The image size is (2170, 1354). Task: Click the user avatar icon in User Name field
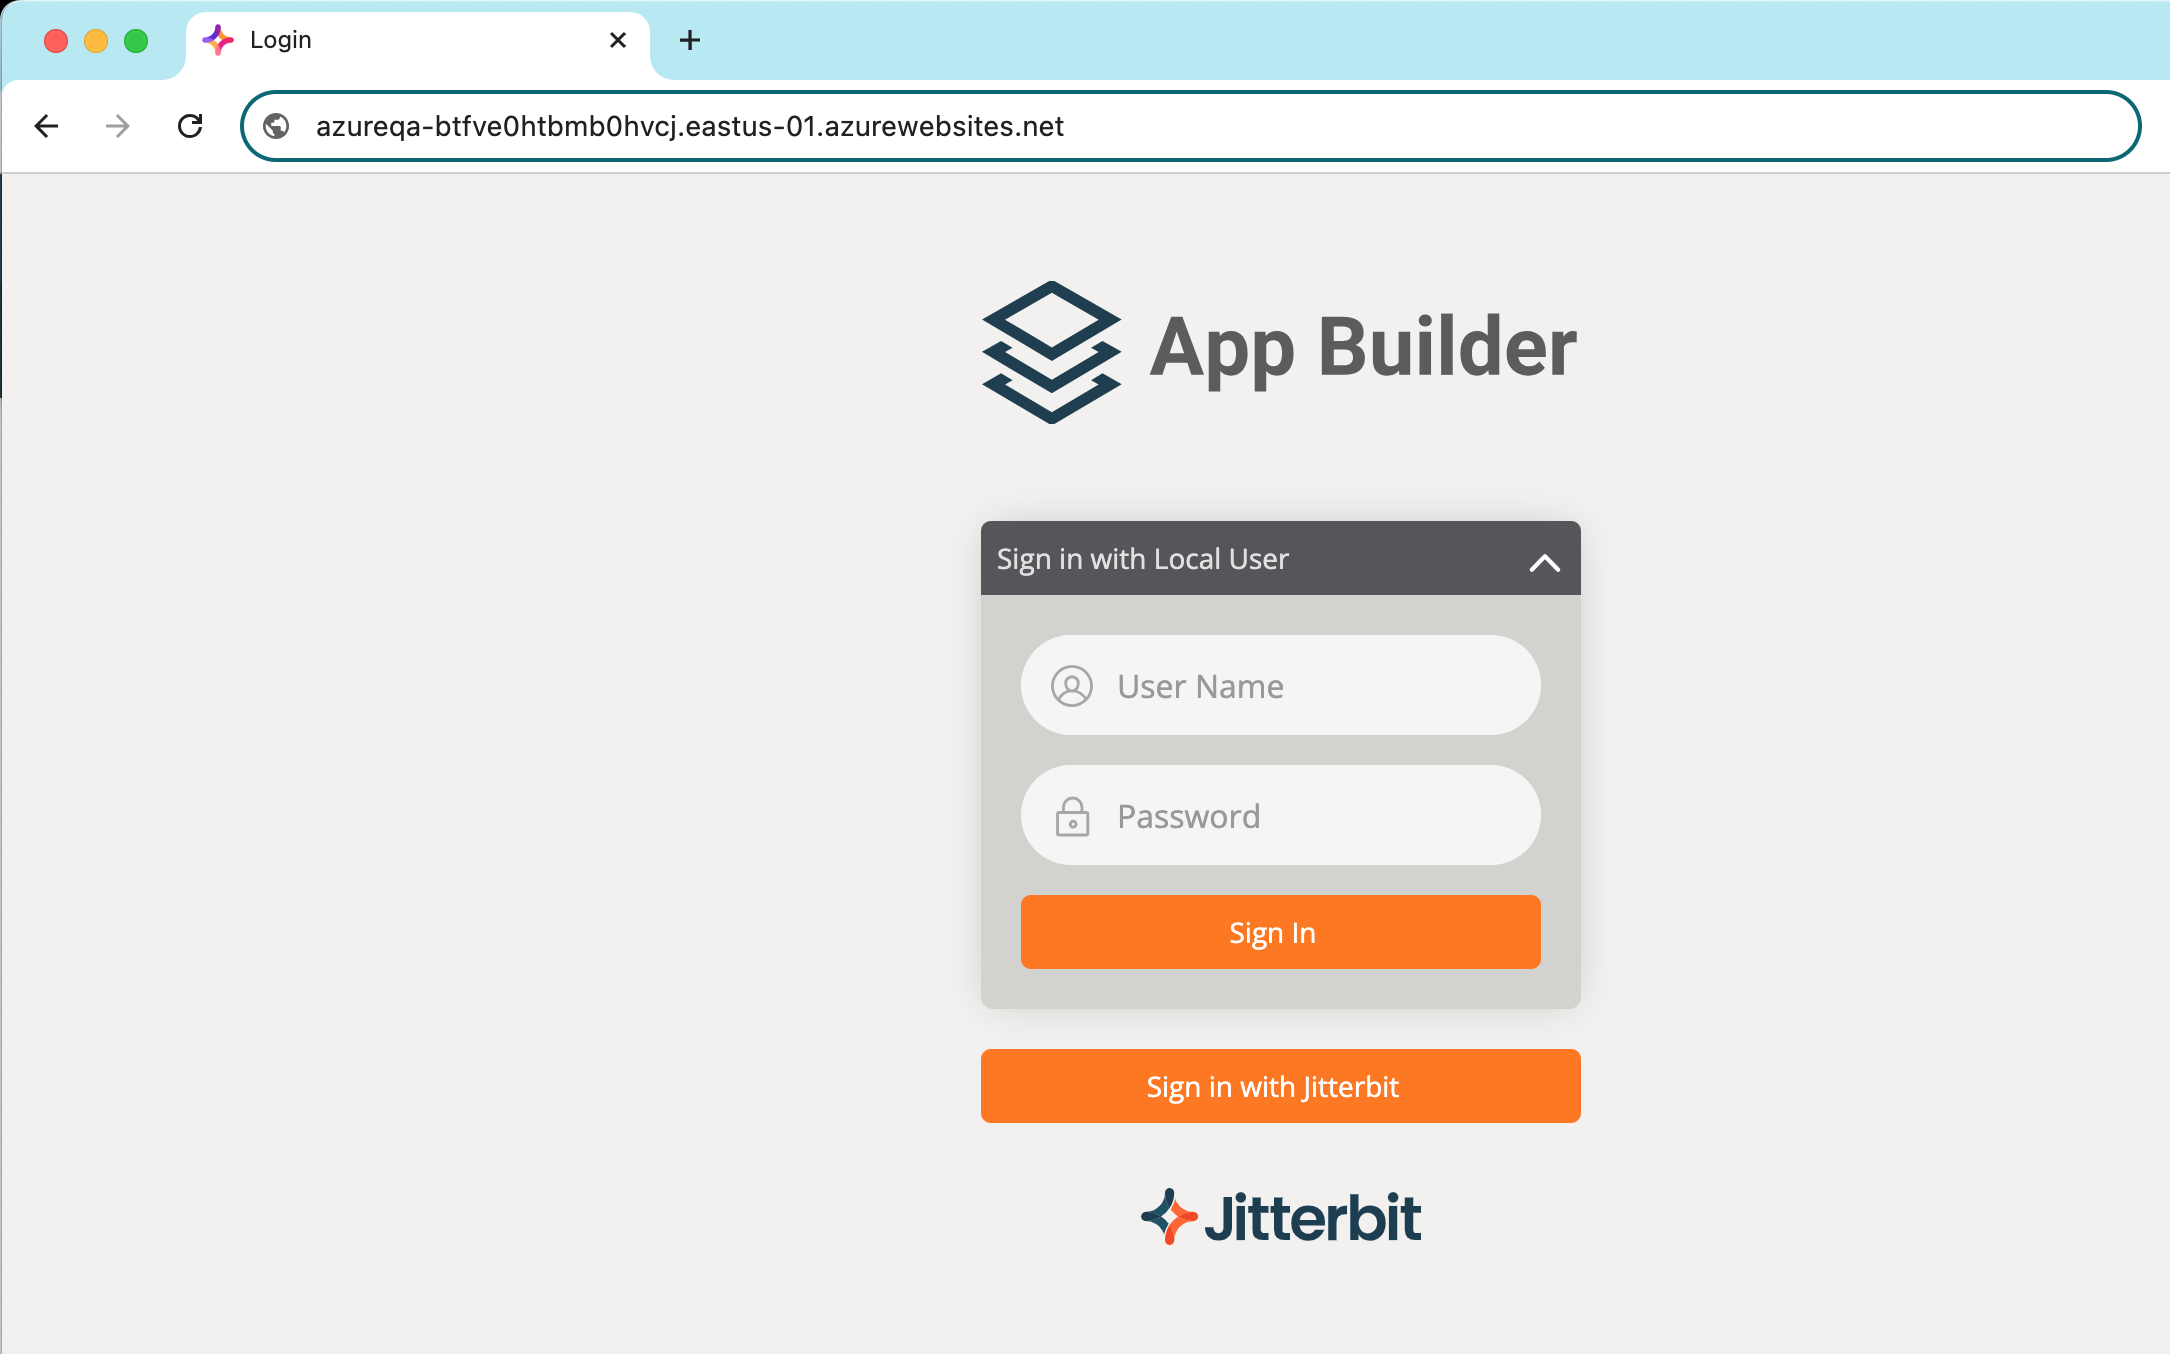tap(1072, 686)
